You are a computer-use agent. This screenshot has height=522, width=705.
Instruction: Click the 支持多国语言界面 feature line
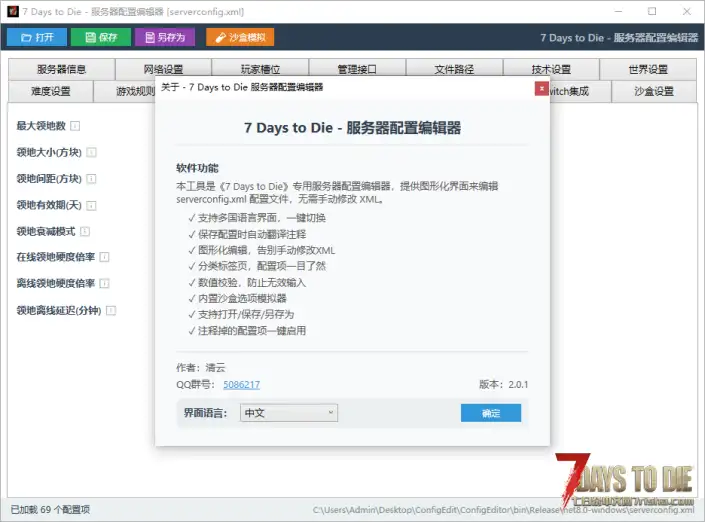(257, 218)
